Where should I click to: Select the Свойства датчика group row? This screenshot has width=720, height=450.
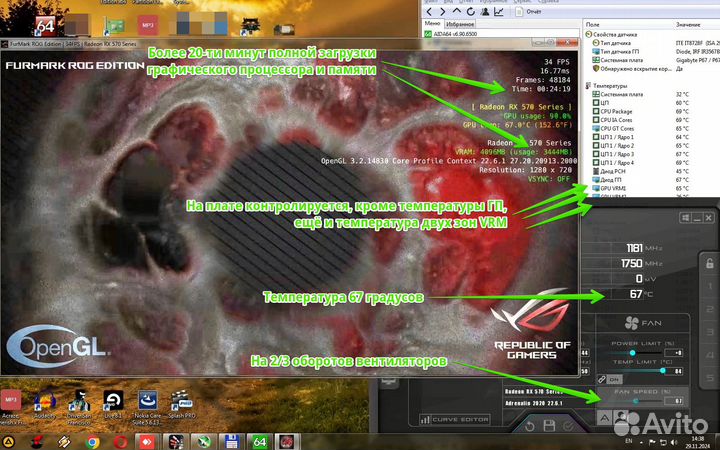coord(611,34)
